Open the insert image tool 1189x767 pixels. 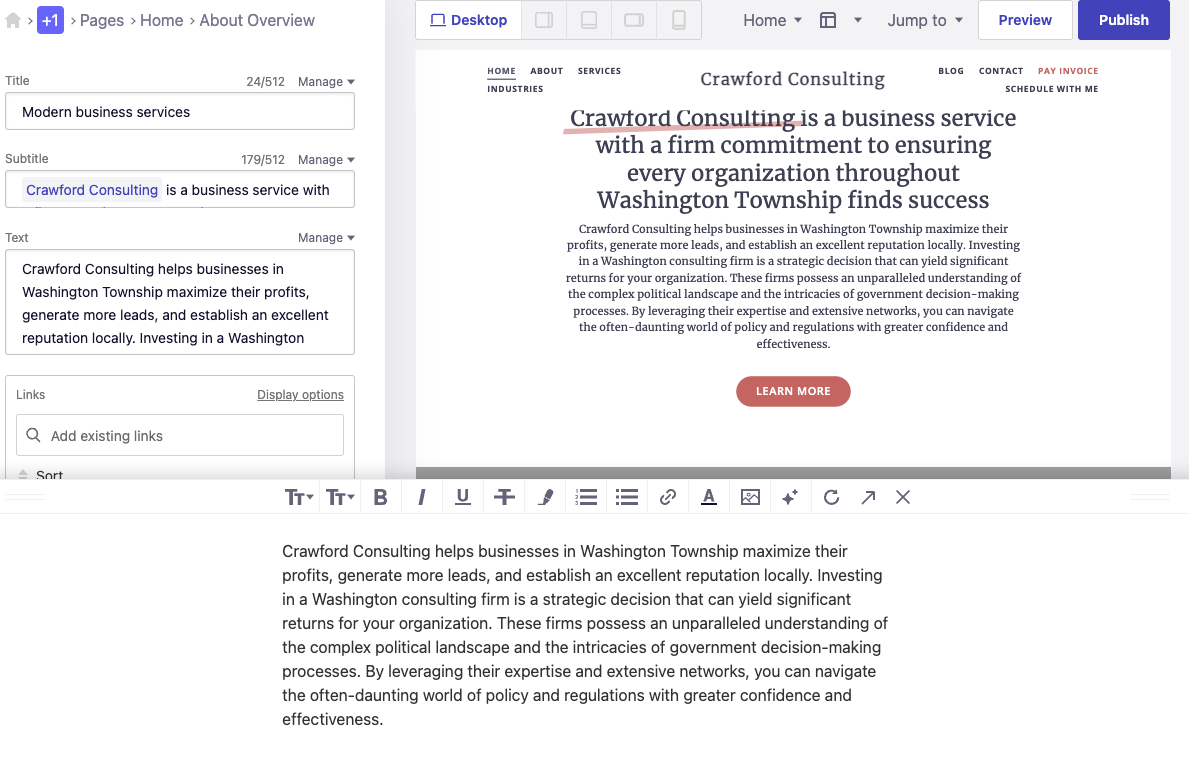(x=750, y=497)
